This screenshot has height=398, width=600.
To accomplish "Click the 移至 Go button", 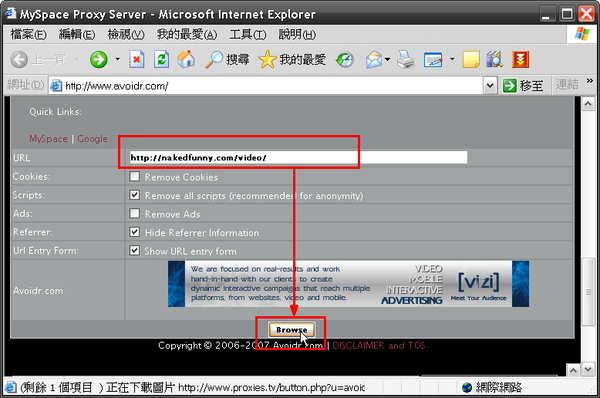I will [x=523, y=85].
